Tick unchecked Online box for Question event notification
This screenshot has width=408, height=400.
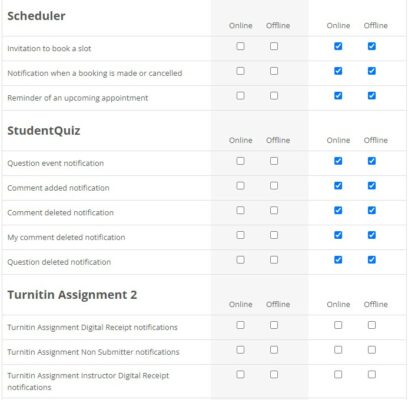pos(240,161)
